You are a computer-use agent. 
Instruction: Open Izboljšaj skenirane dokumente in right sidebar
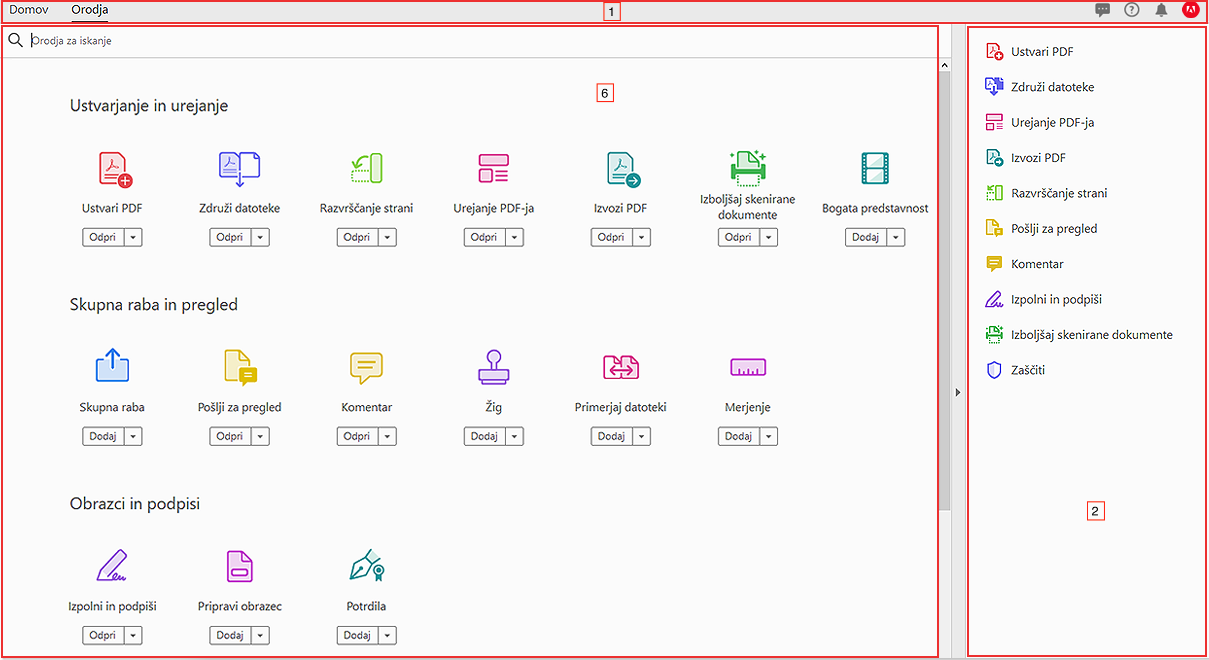pos(1078,335)
